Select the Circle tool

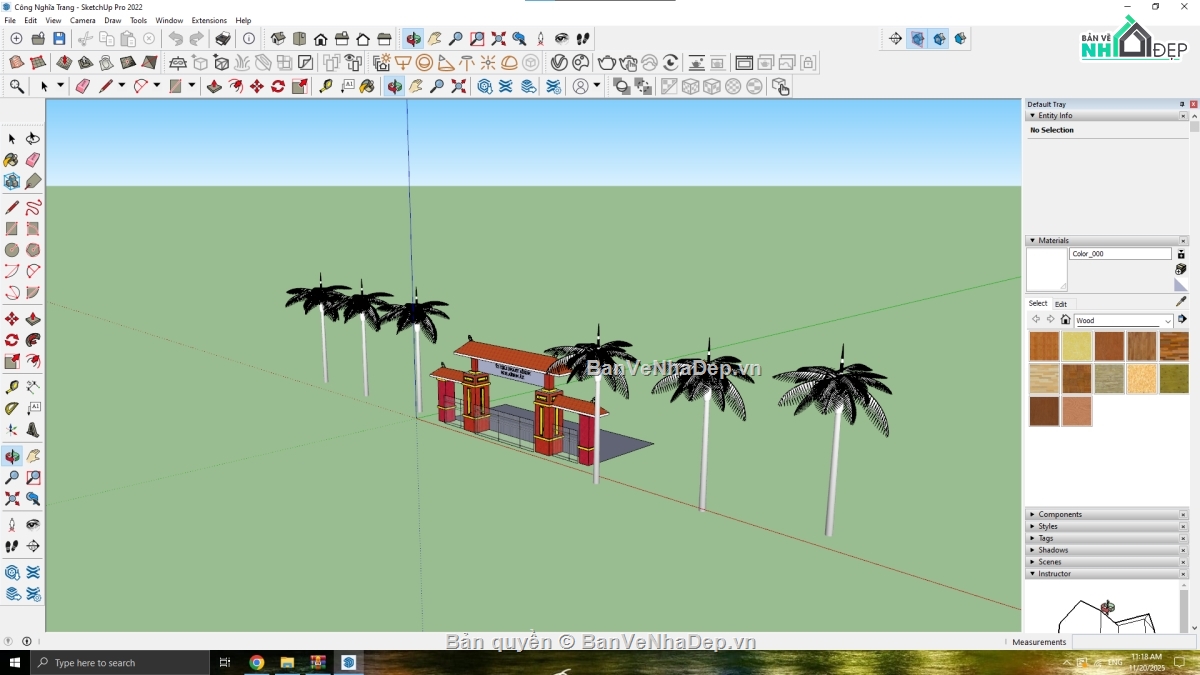pyautogui.click(x=12, y=250)
